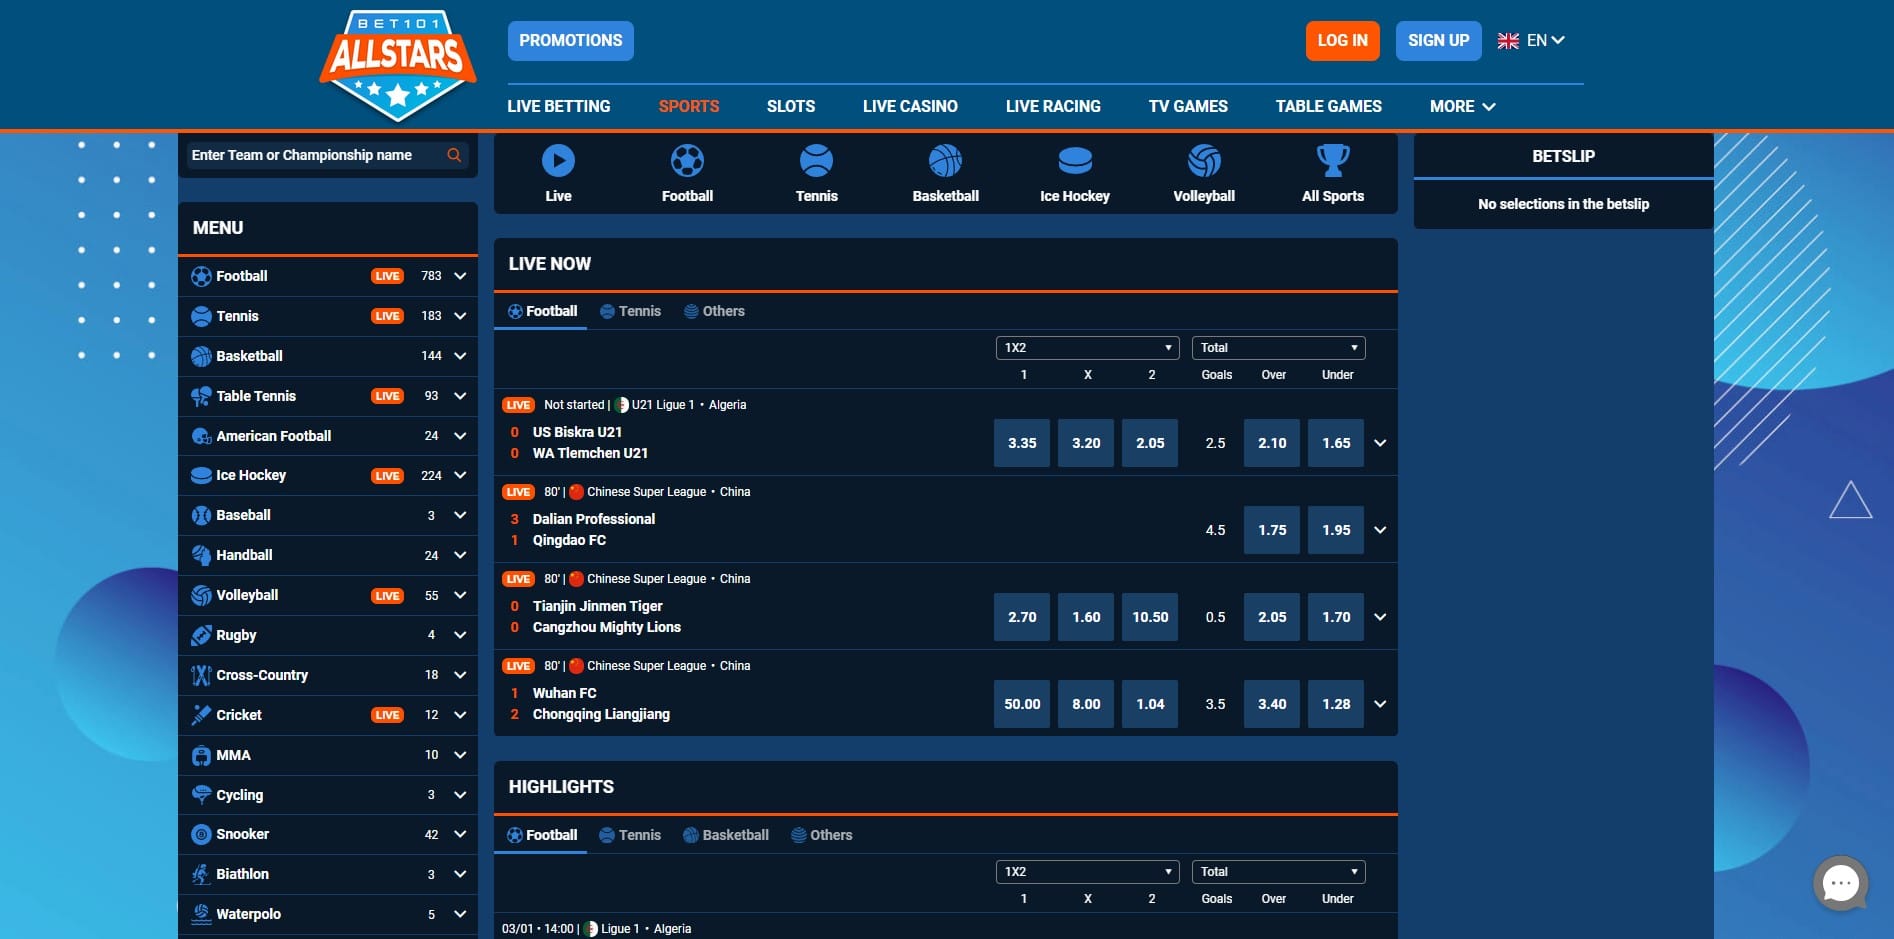The width and height of the screenshot is (1894, 939).
Task: Open the live chat bubble icon
Action: tap(1840, 883)
